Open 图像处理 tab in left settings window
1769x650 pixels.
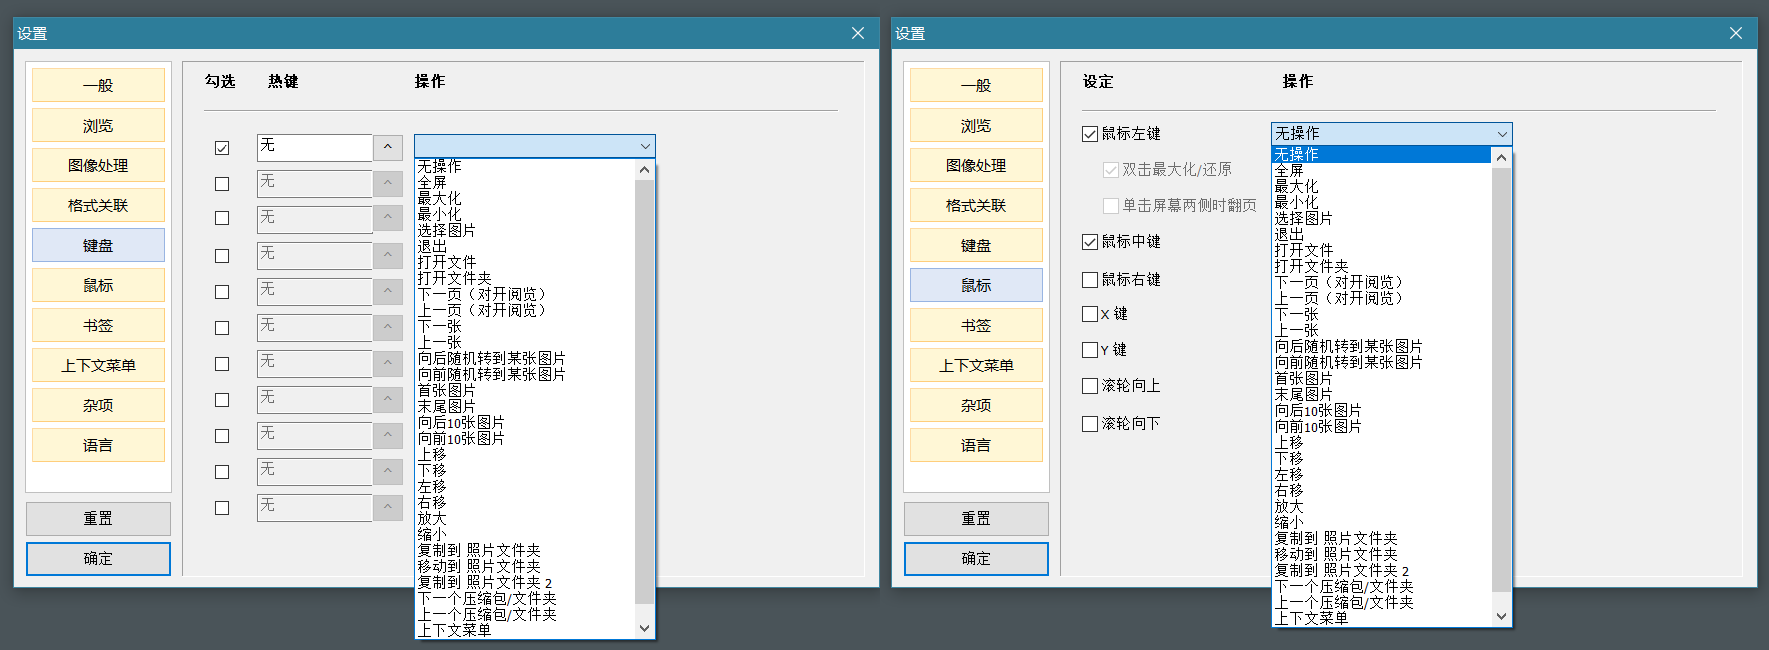98,165
